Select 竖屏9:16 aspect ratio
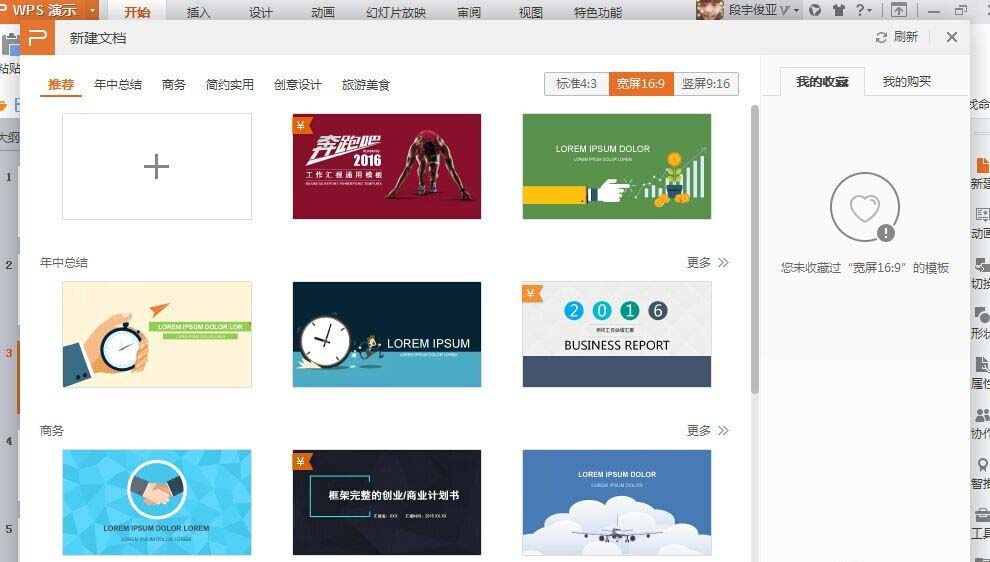This screenshot has width=990, height=562. pyautogui.click(x=706, y=83)
